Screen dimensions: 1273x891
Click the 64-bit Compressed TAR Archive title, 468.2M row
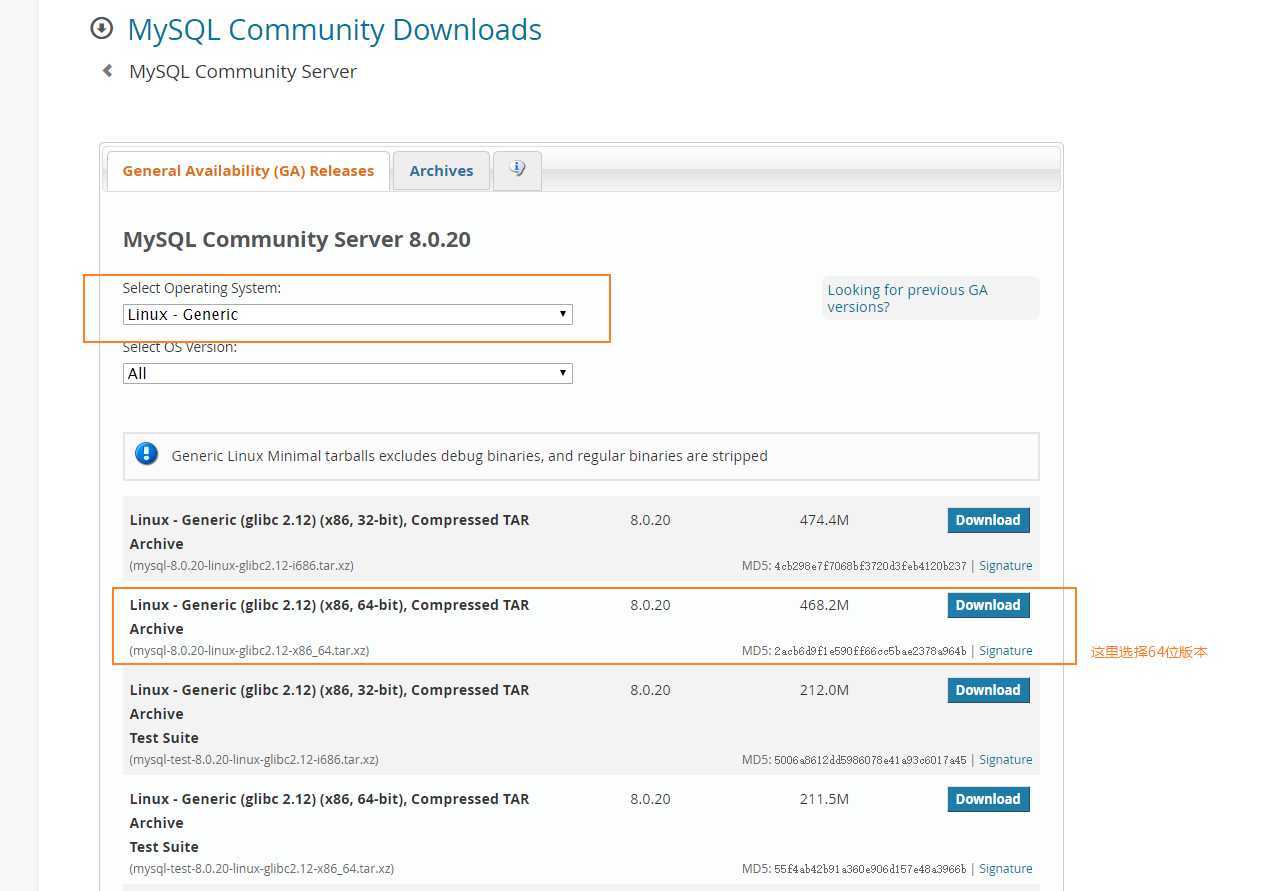(x=329, y=617)
